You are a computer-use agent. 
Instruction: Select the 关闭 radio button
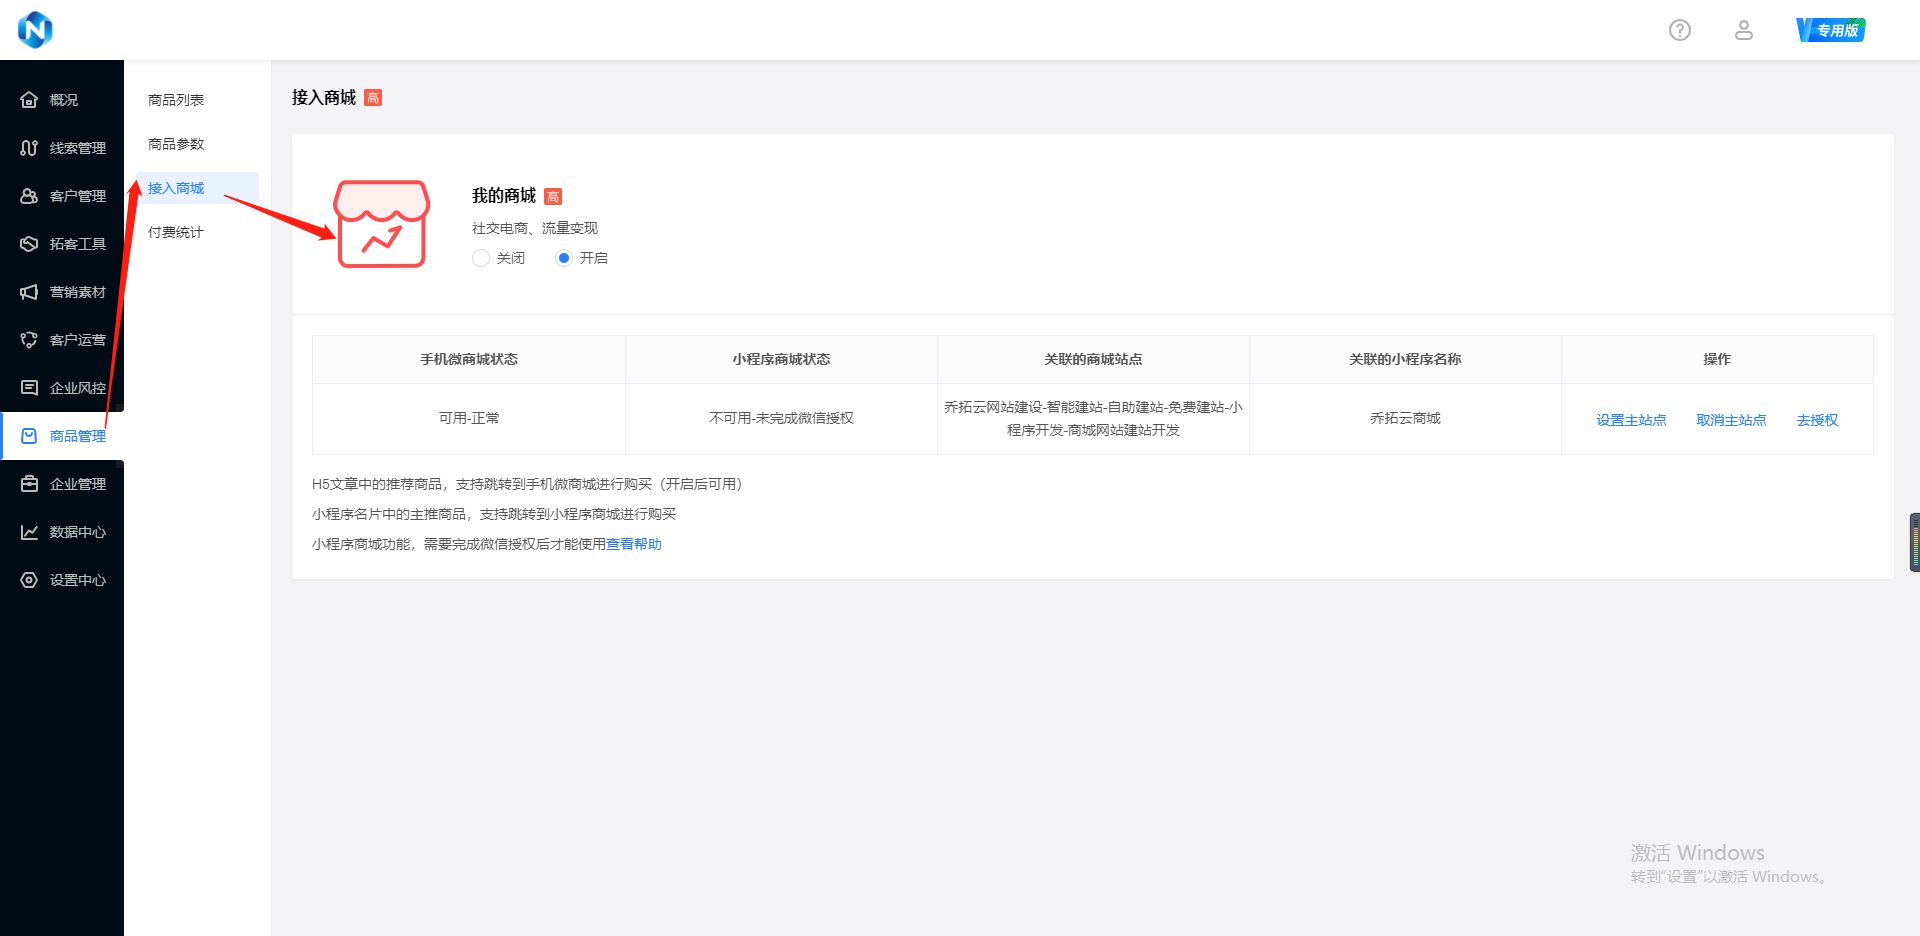481,258
